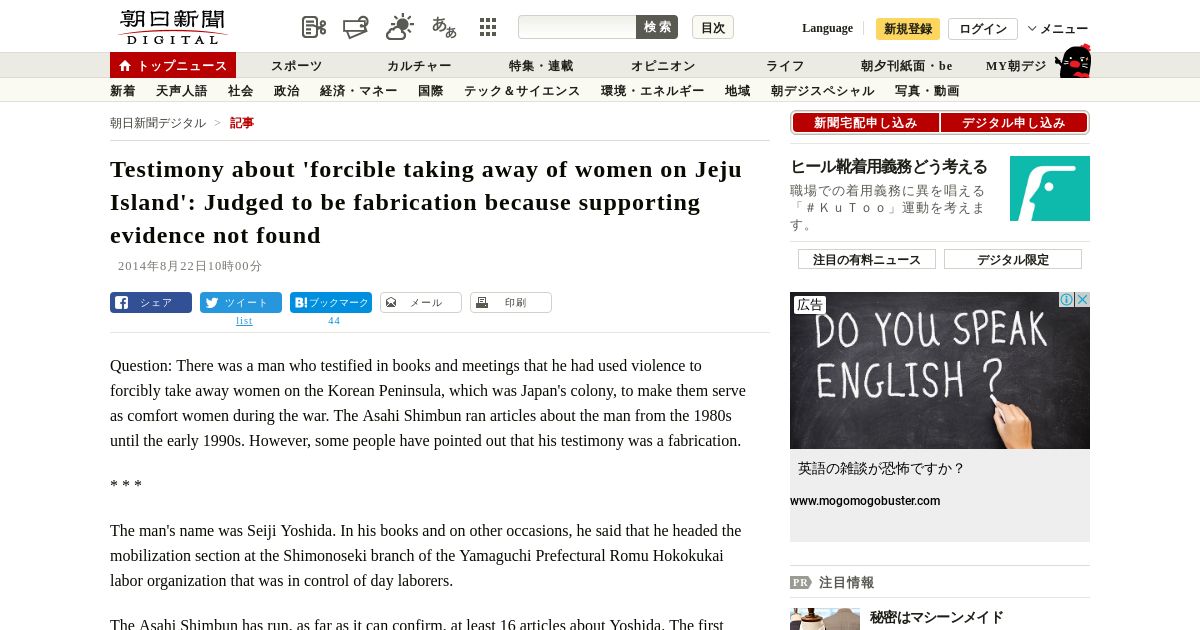Click ad text 英語の雑談が恐怖ですか？
This screenshot has width=1200, height=630.
[x=881, y=468]
